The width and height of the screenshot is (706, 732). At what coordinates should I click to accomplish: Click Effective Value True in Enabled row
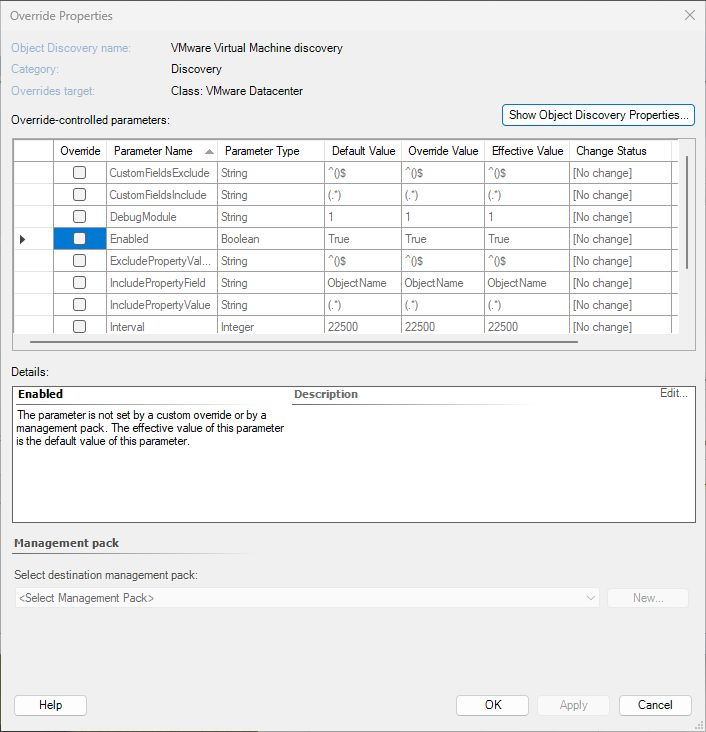pyautogui.click(x=527, y=239)
